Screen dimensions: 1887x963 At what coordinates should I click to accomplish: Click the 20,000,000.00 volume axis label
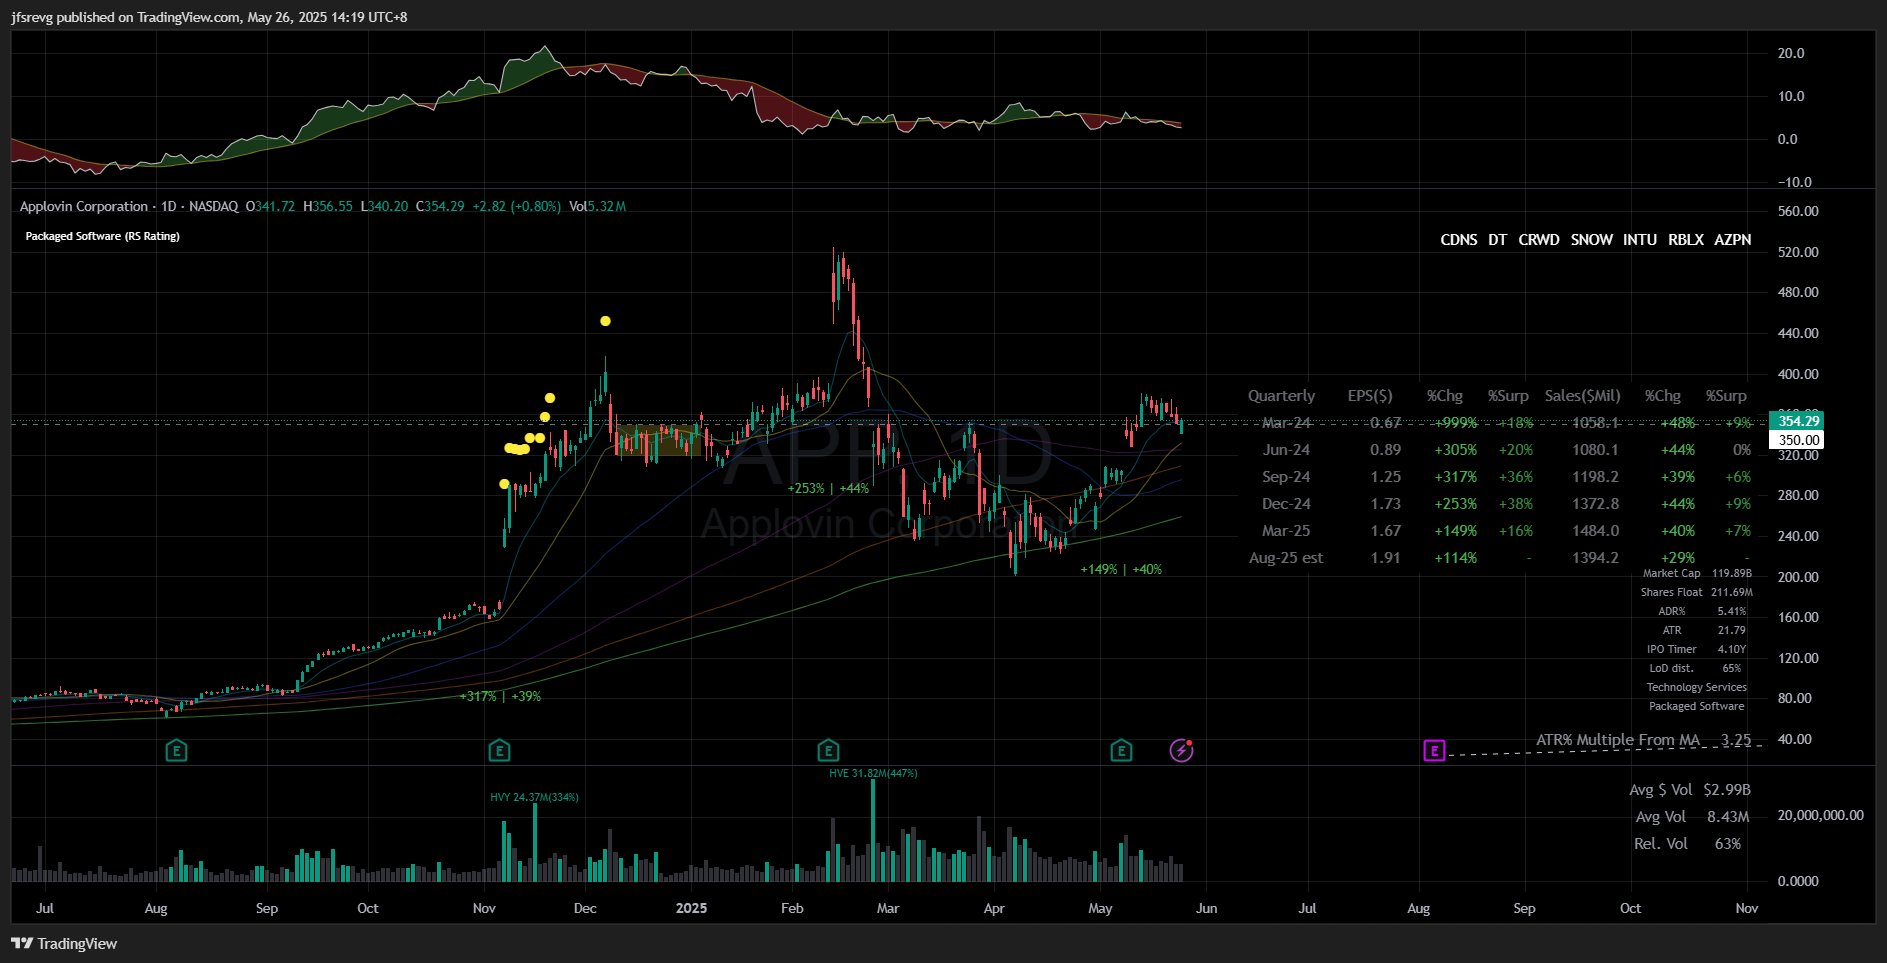(1820, 816)
